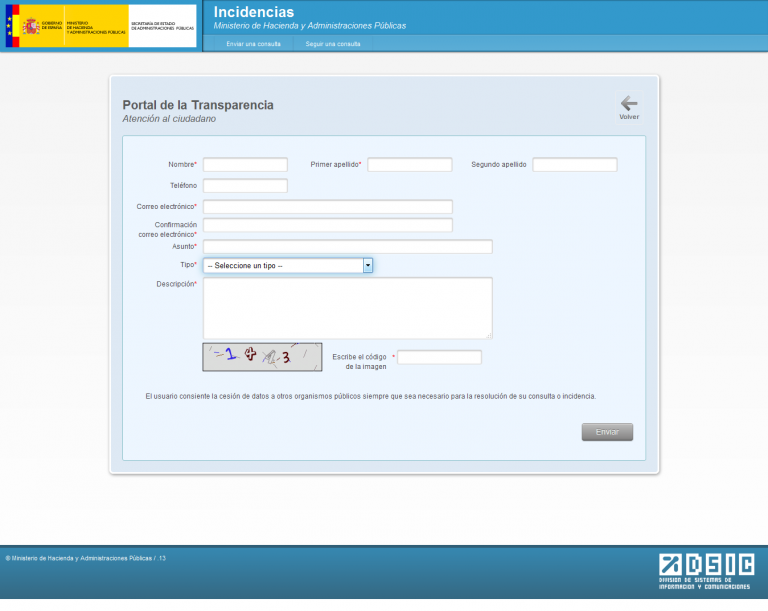Switch to 'Seguir una consulta' tab

click(333, 44)
